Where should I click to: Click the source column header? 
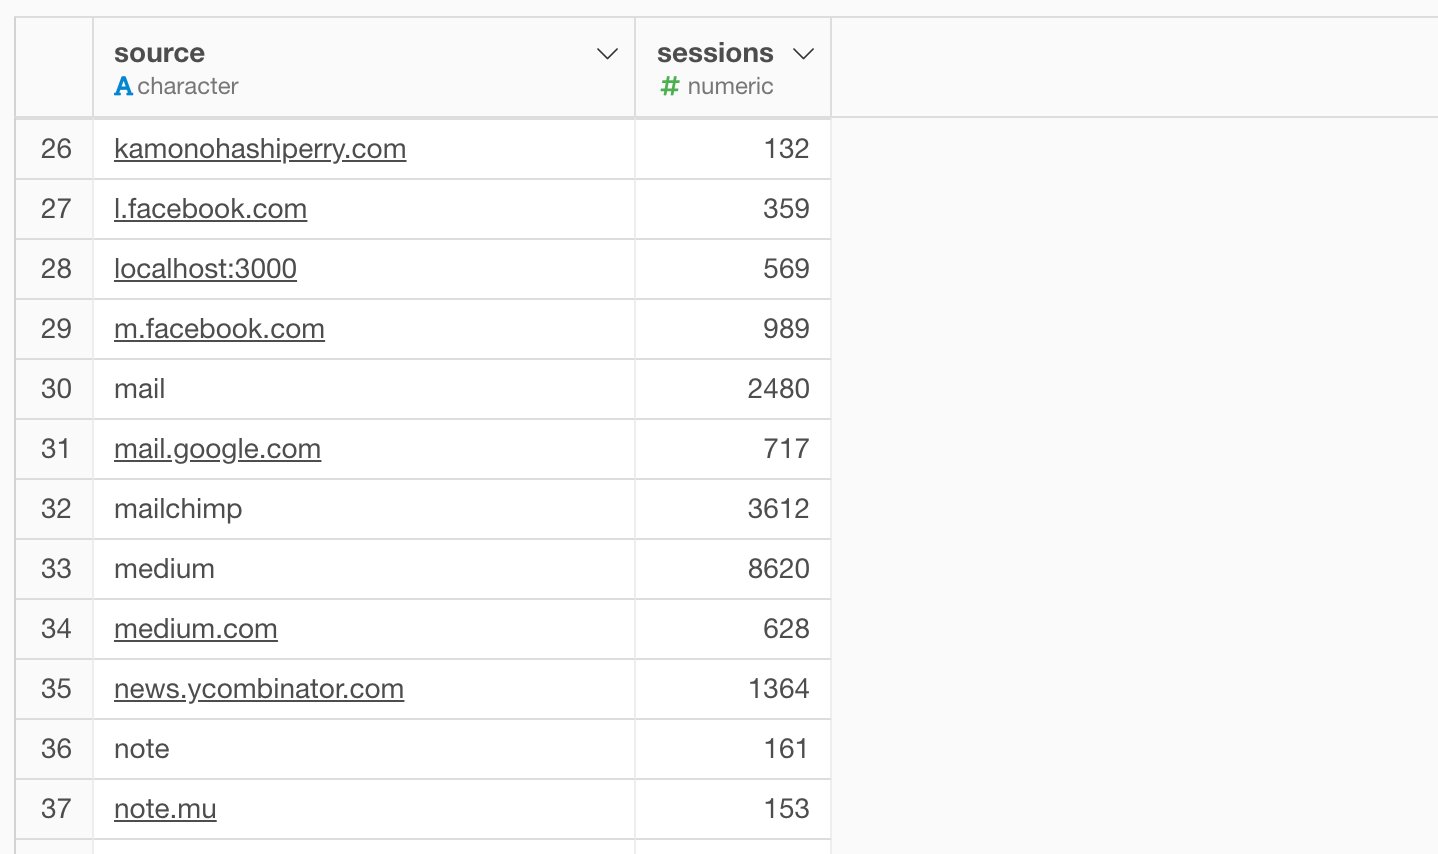pyautogui.click(x=364, y=67)
